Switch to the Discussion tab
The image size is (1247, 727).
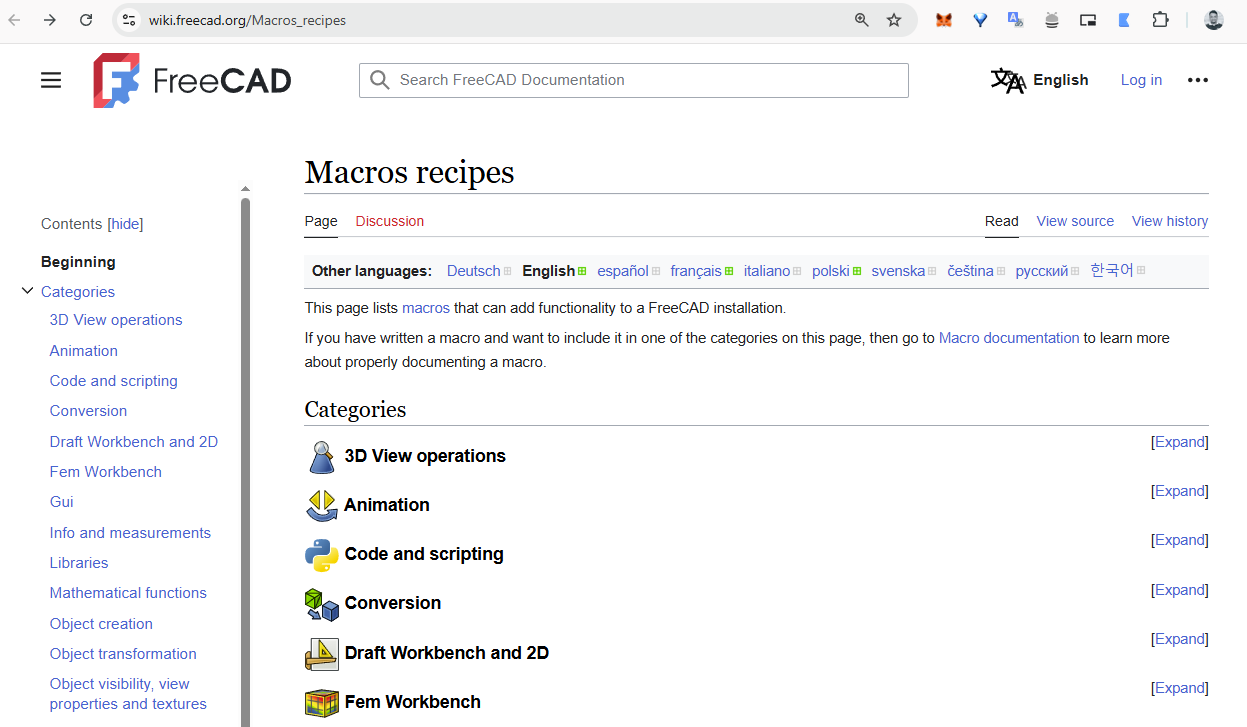390,221
